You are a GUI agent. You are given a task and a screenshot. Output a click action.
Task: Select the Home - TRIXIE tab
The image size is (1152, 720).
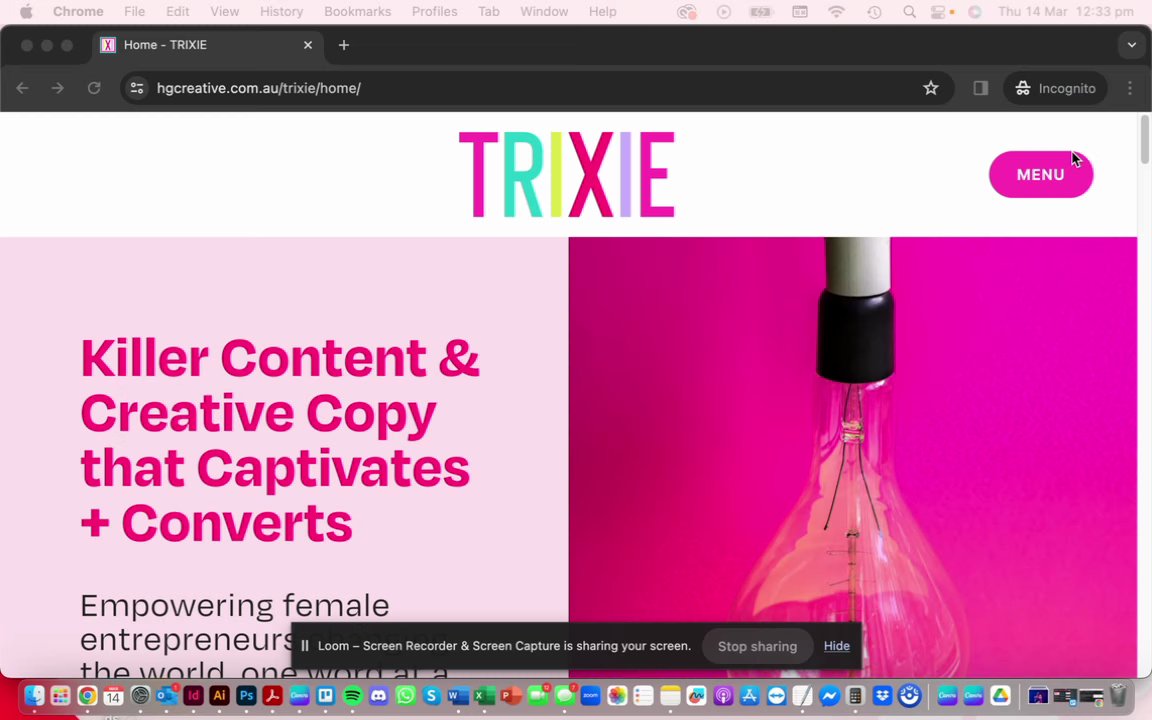pos(206,45)
